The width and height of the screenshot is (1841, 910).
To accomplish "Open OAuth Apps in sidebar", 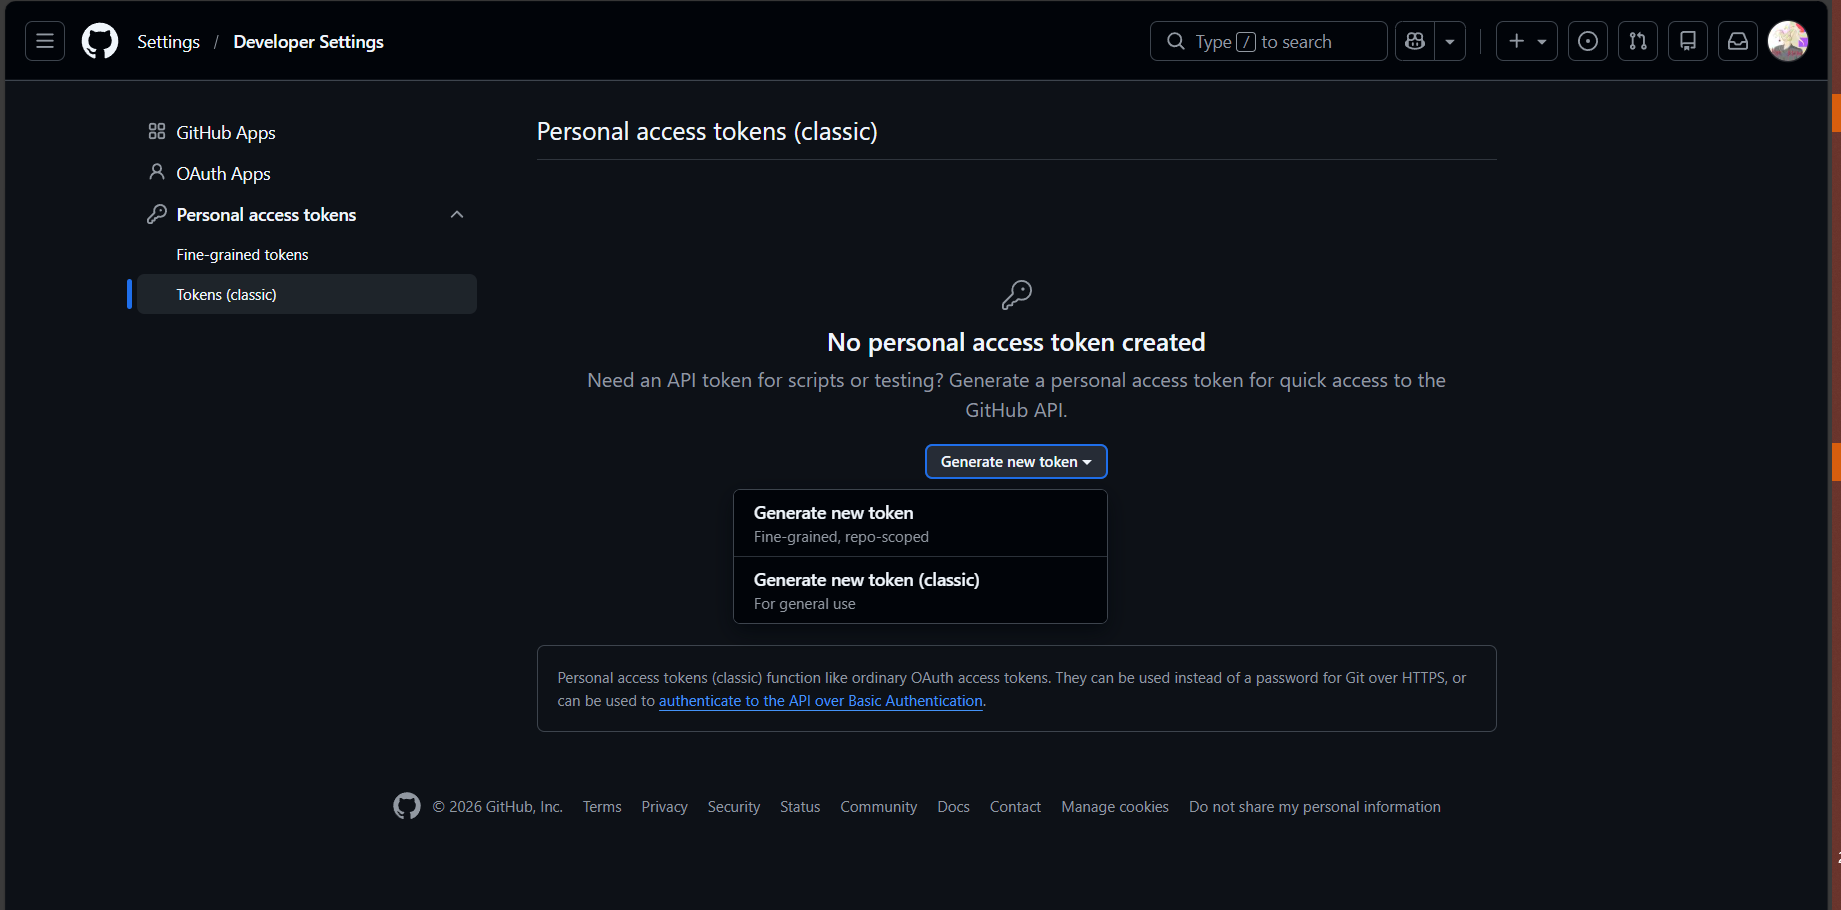I will point(307,173).
